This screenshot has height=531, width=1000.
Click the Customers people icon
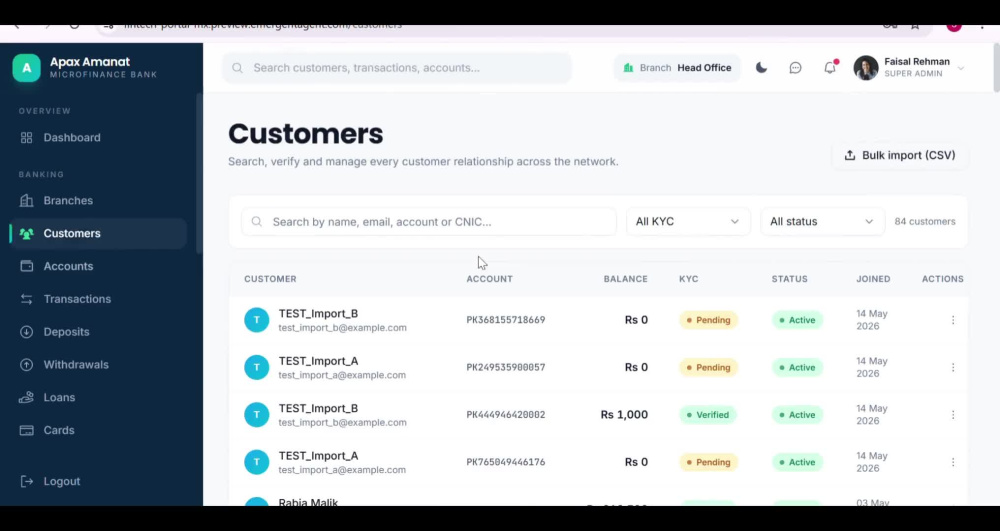tap(26, 233)
